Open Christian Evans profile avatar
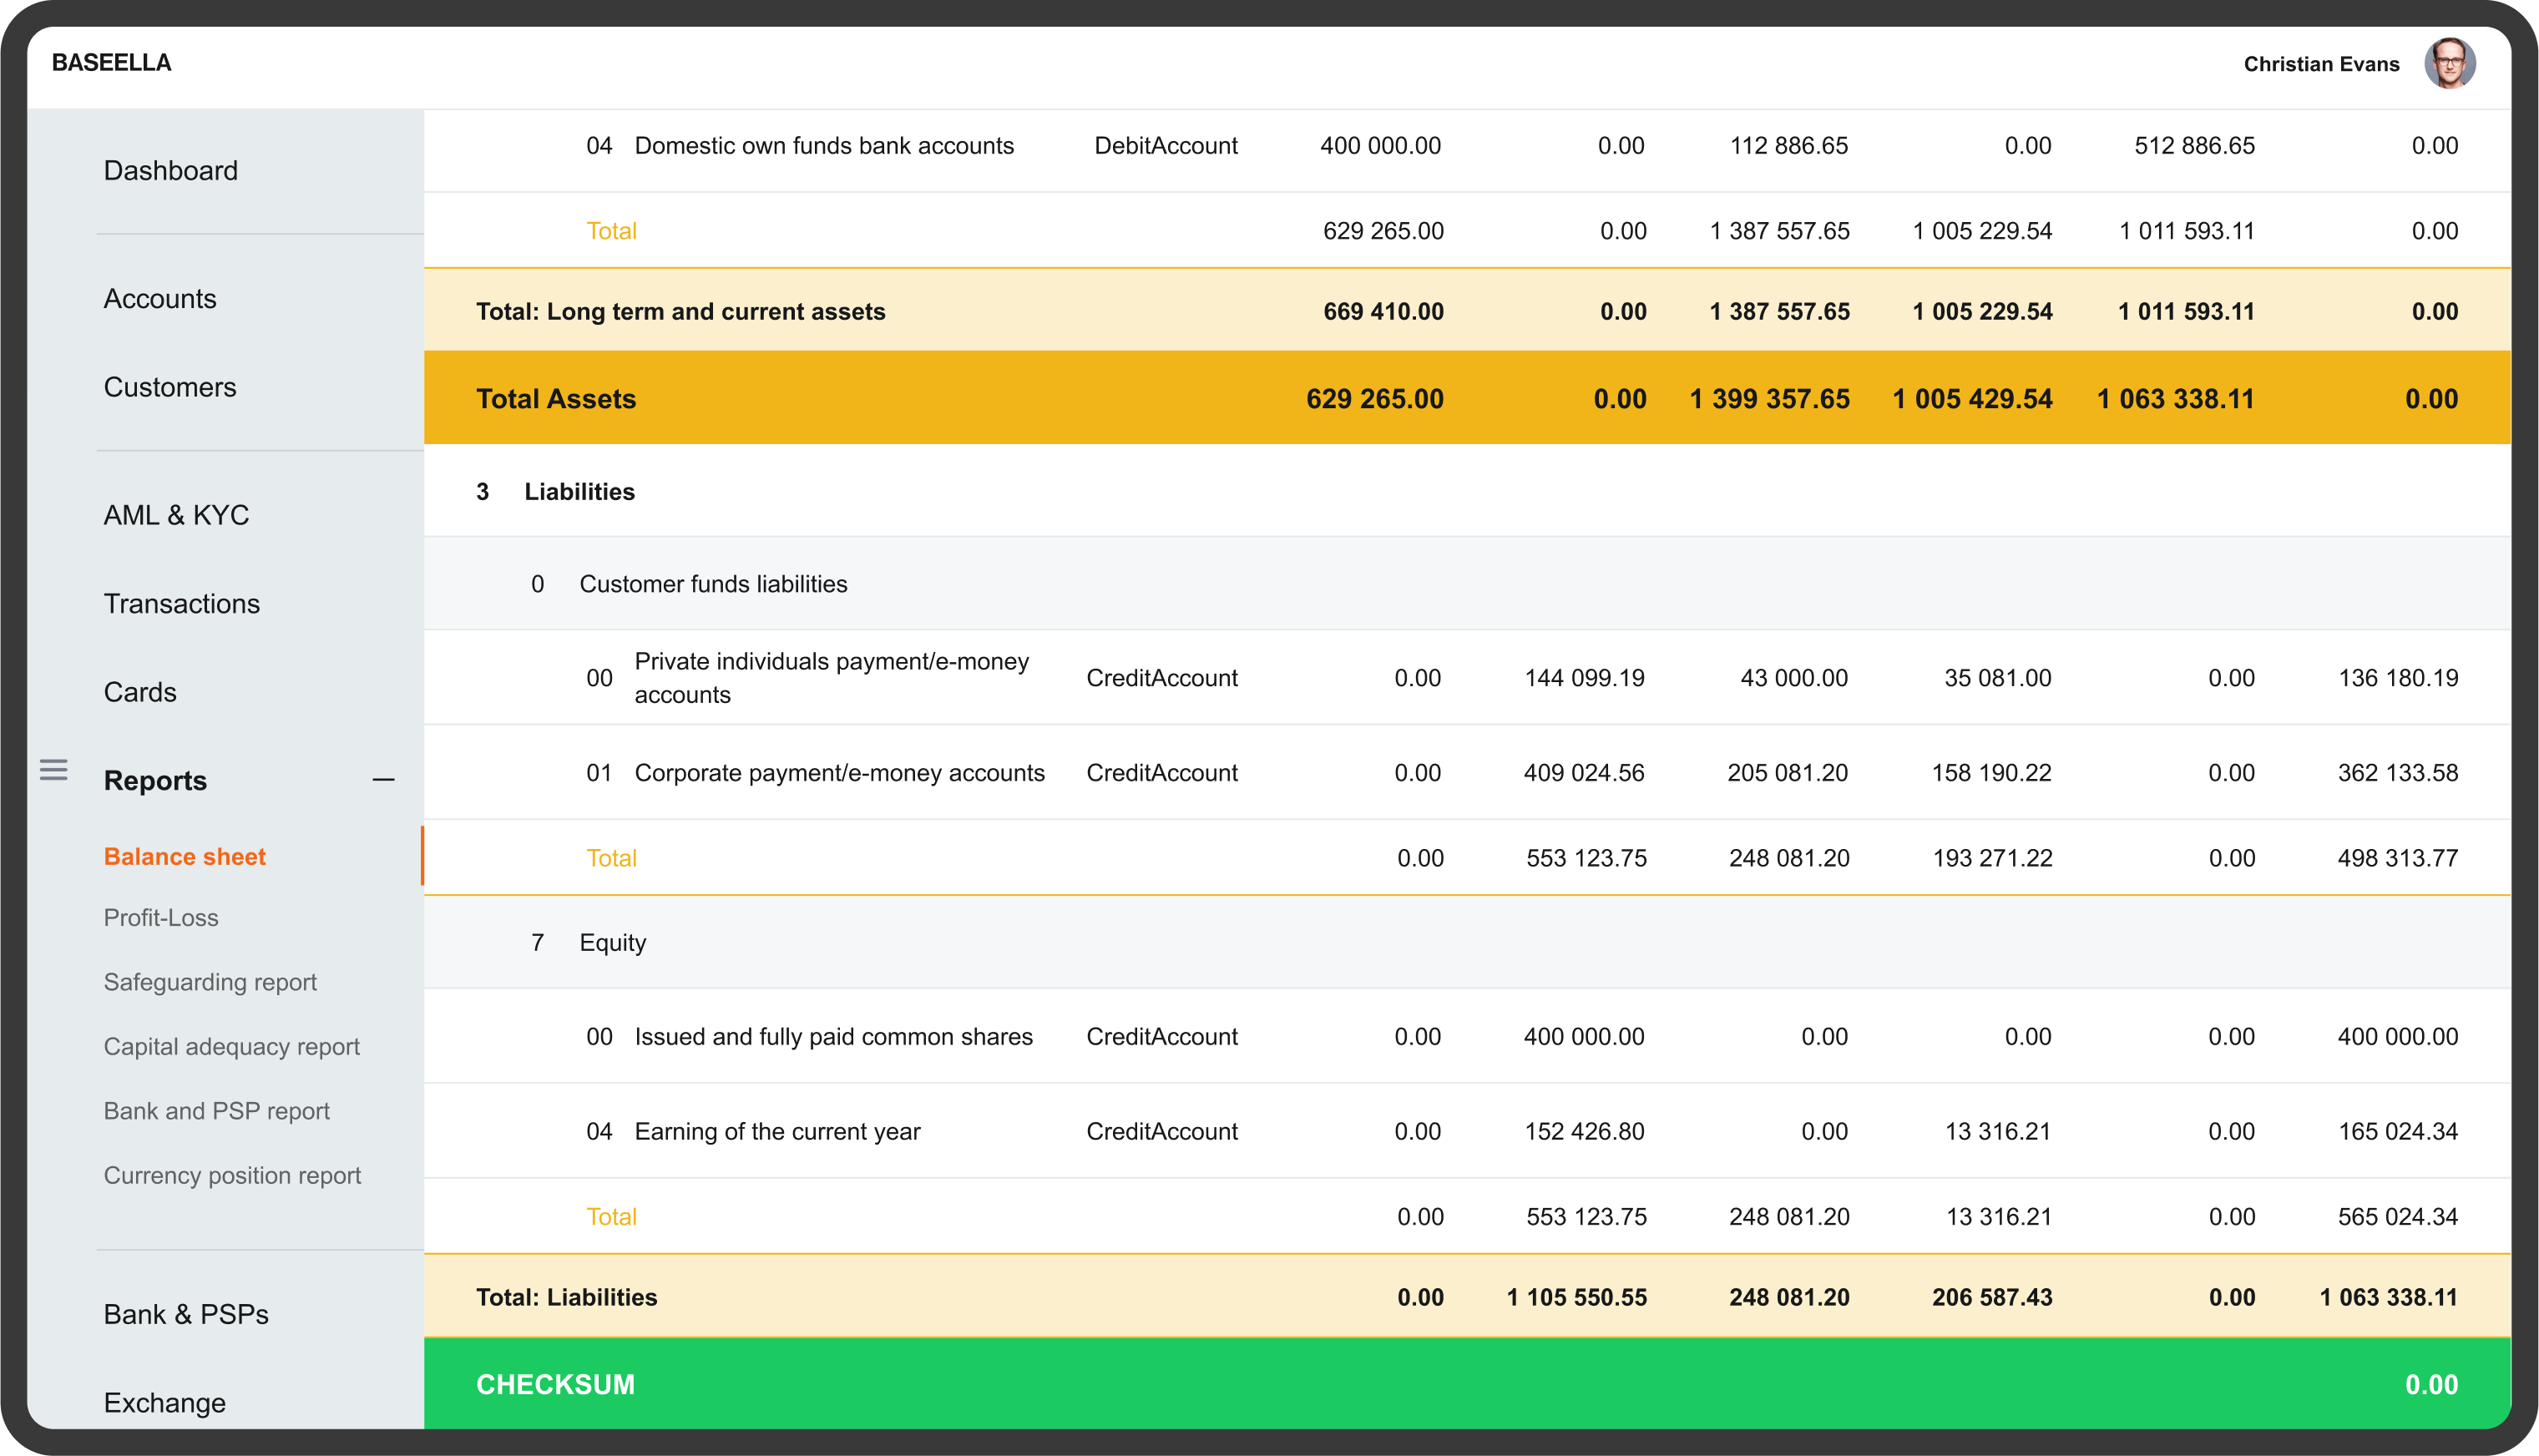Viewport: 2539px width, 1456px height. [2449, 64]
